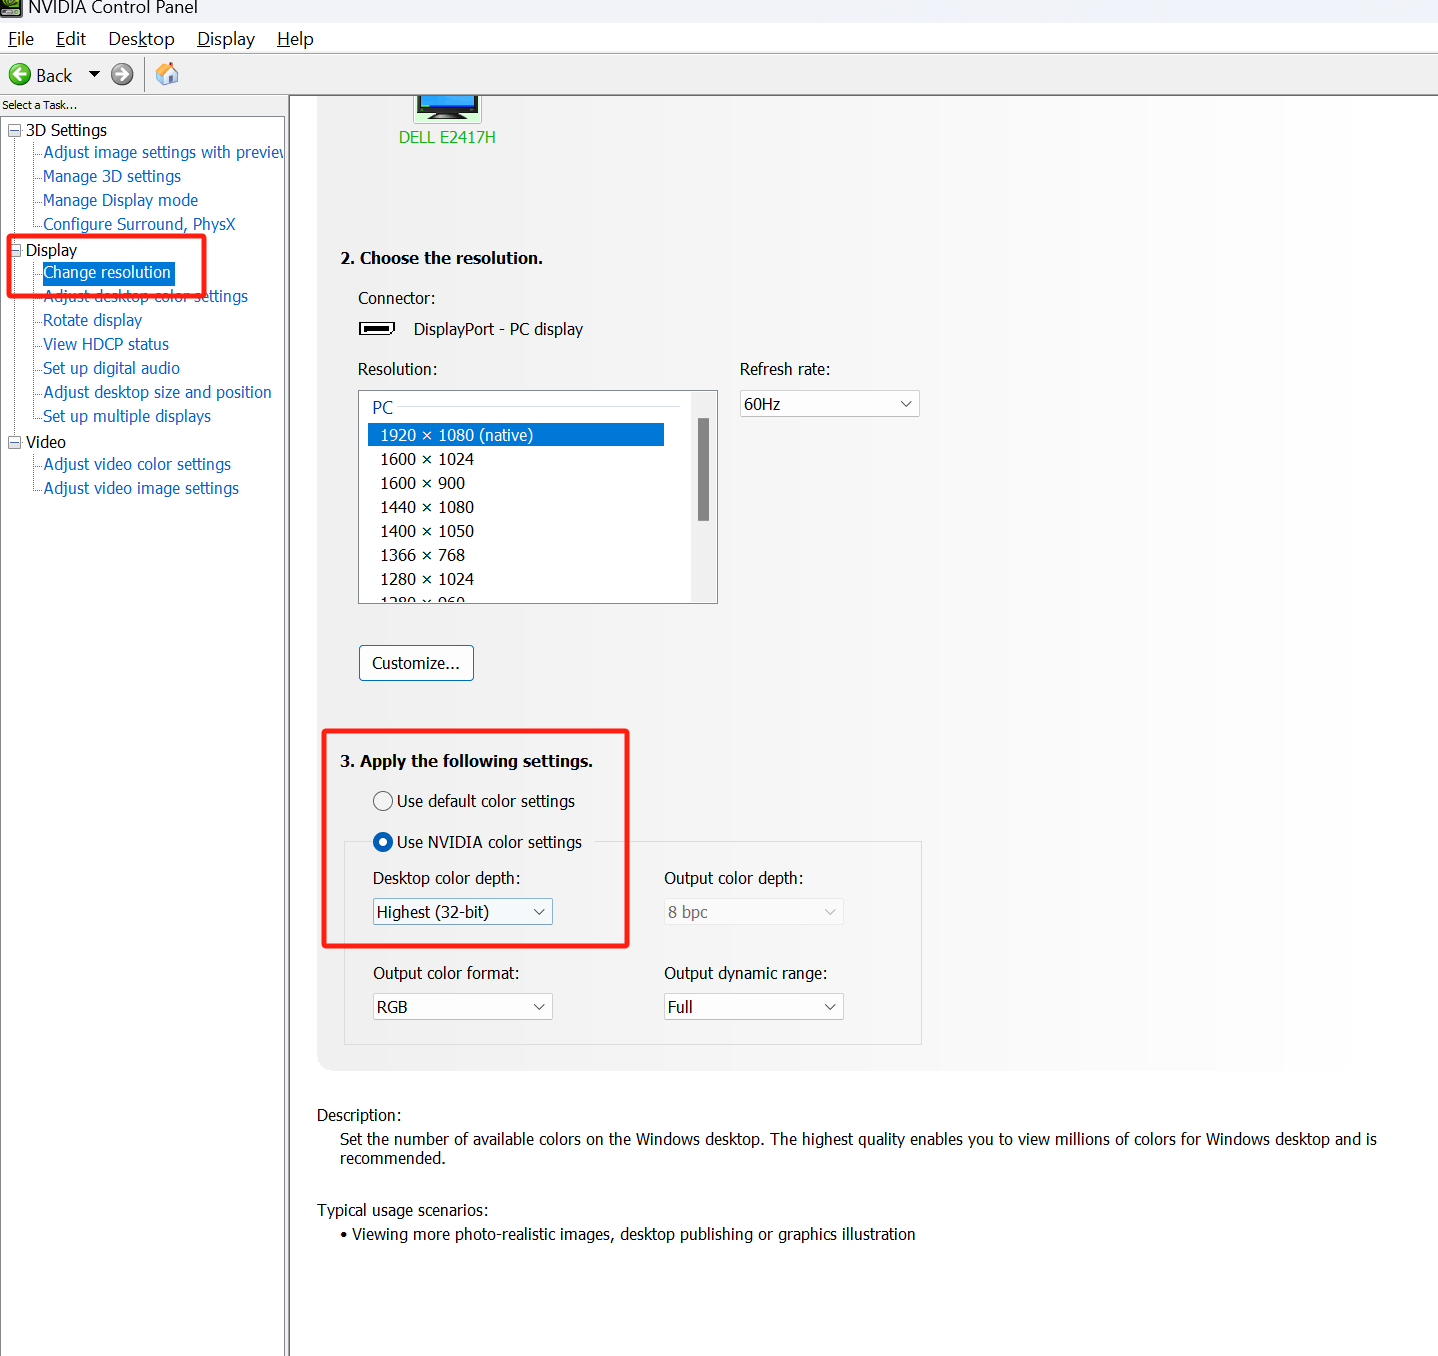Click the Select a Task... panel label

click(x=39, y=105)
